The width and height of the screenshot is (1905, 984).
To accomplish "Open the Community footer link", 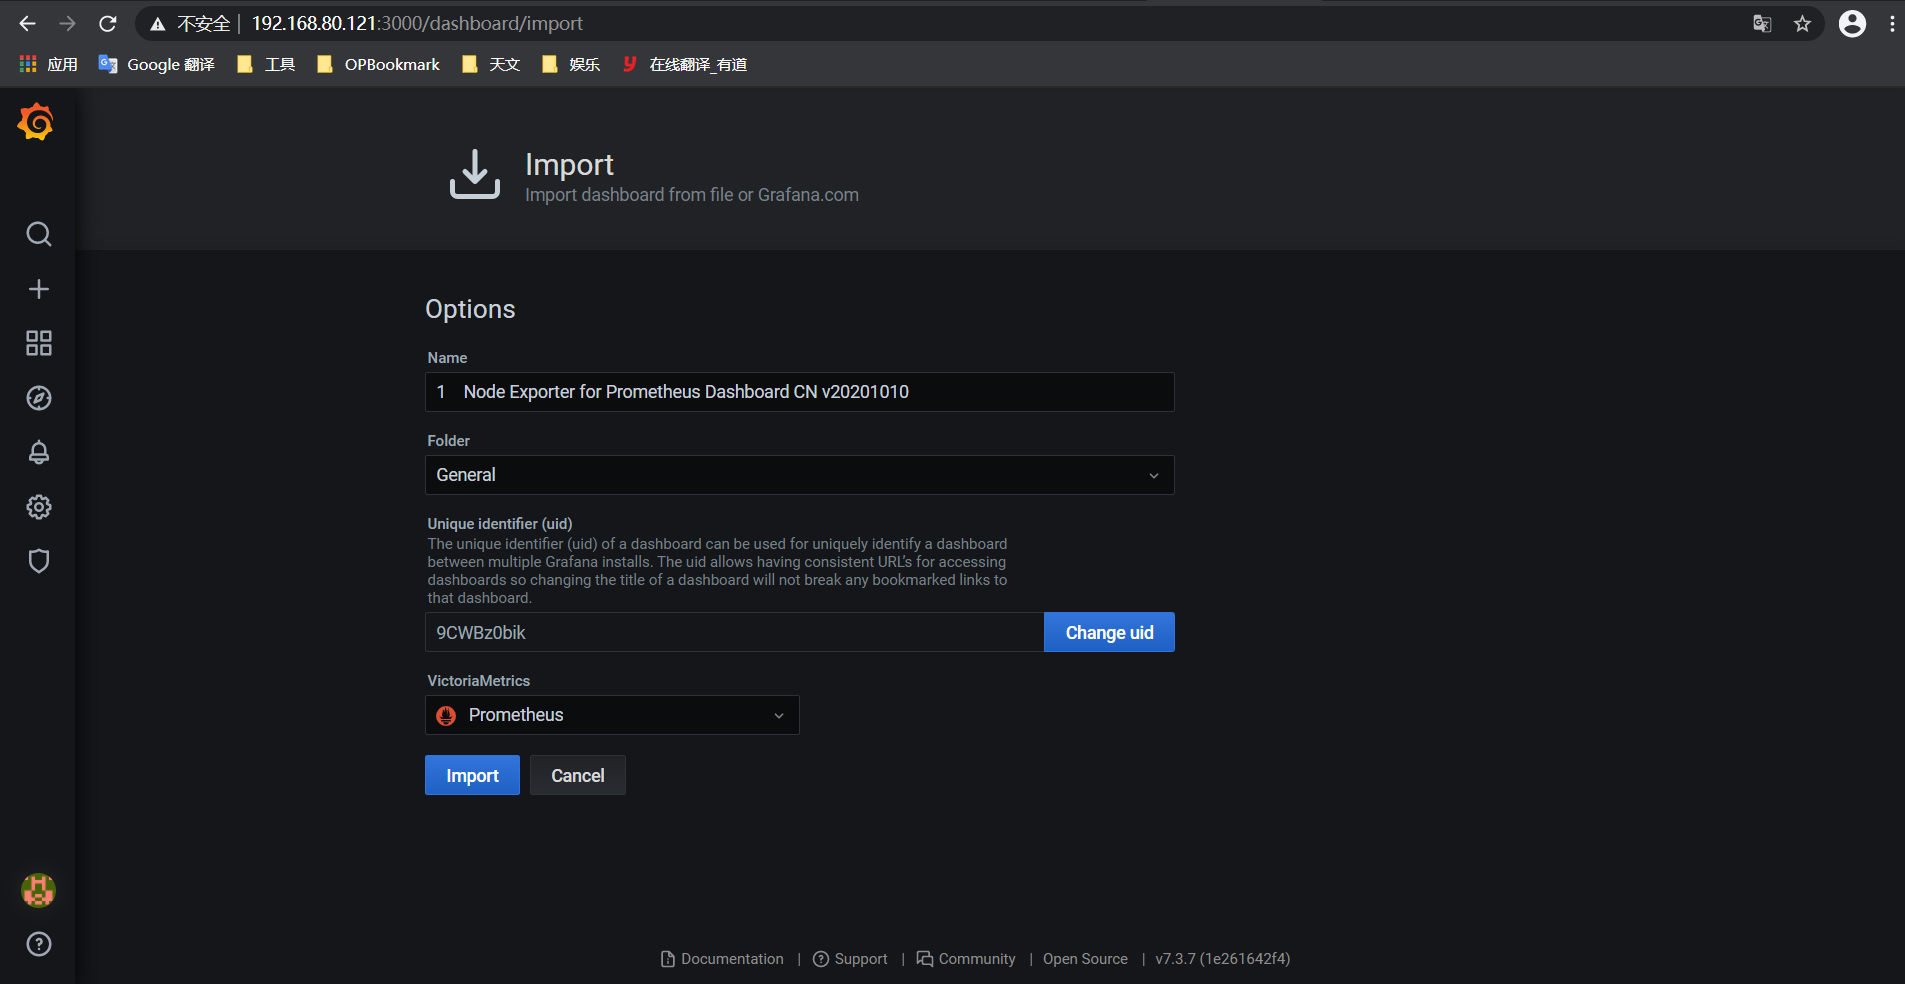I will tap(966, 959).
